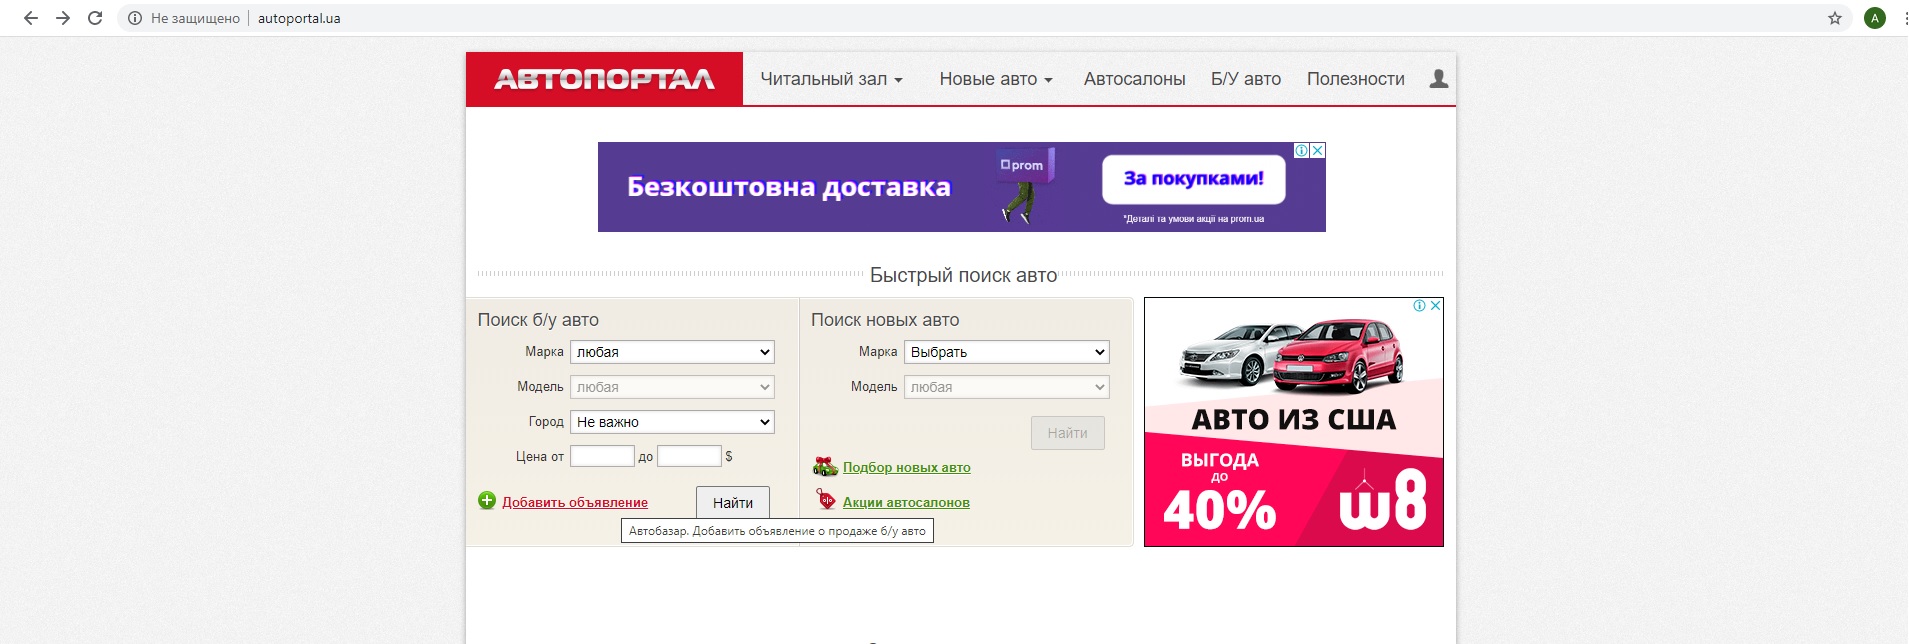
Task: Open the Акции автосалонов link
Action: [906, 502]
